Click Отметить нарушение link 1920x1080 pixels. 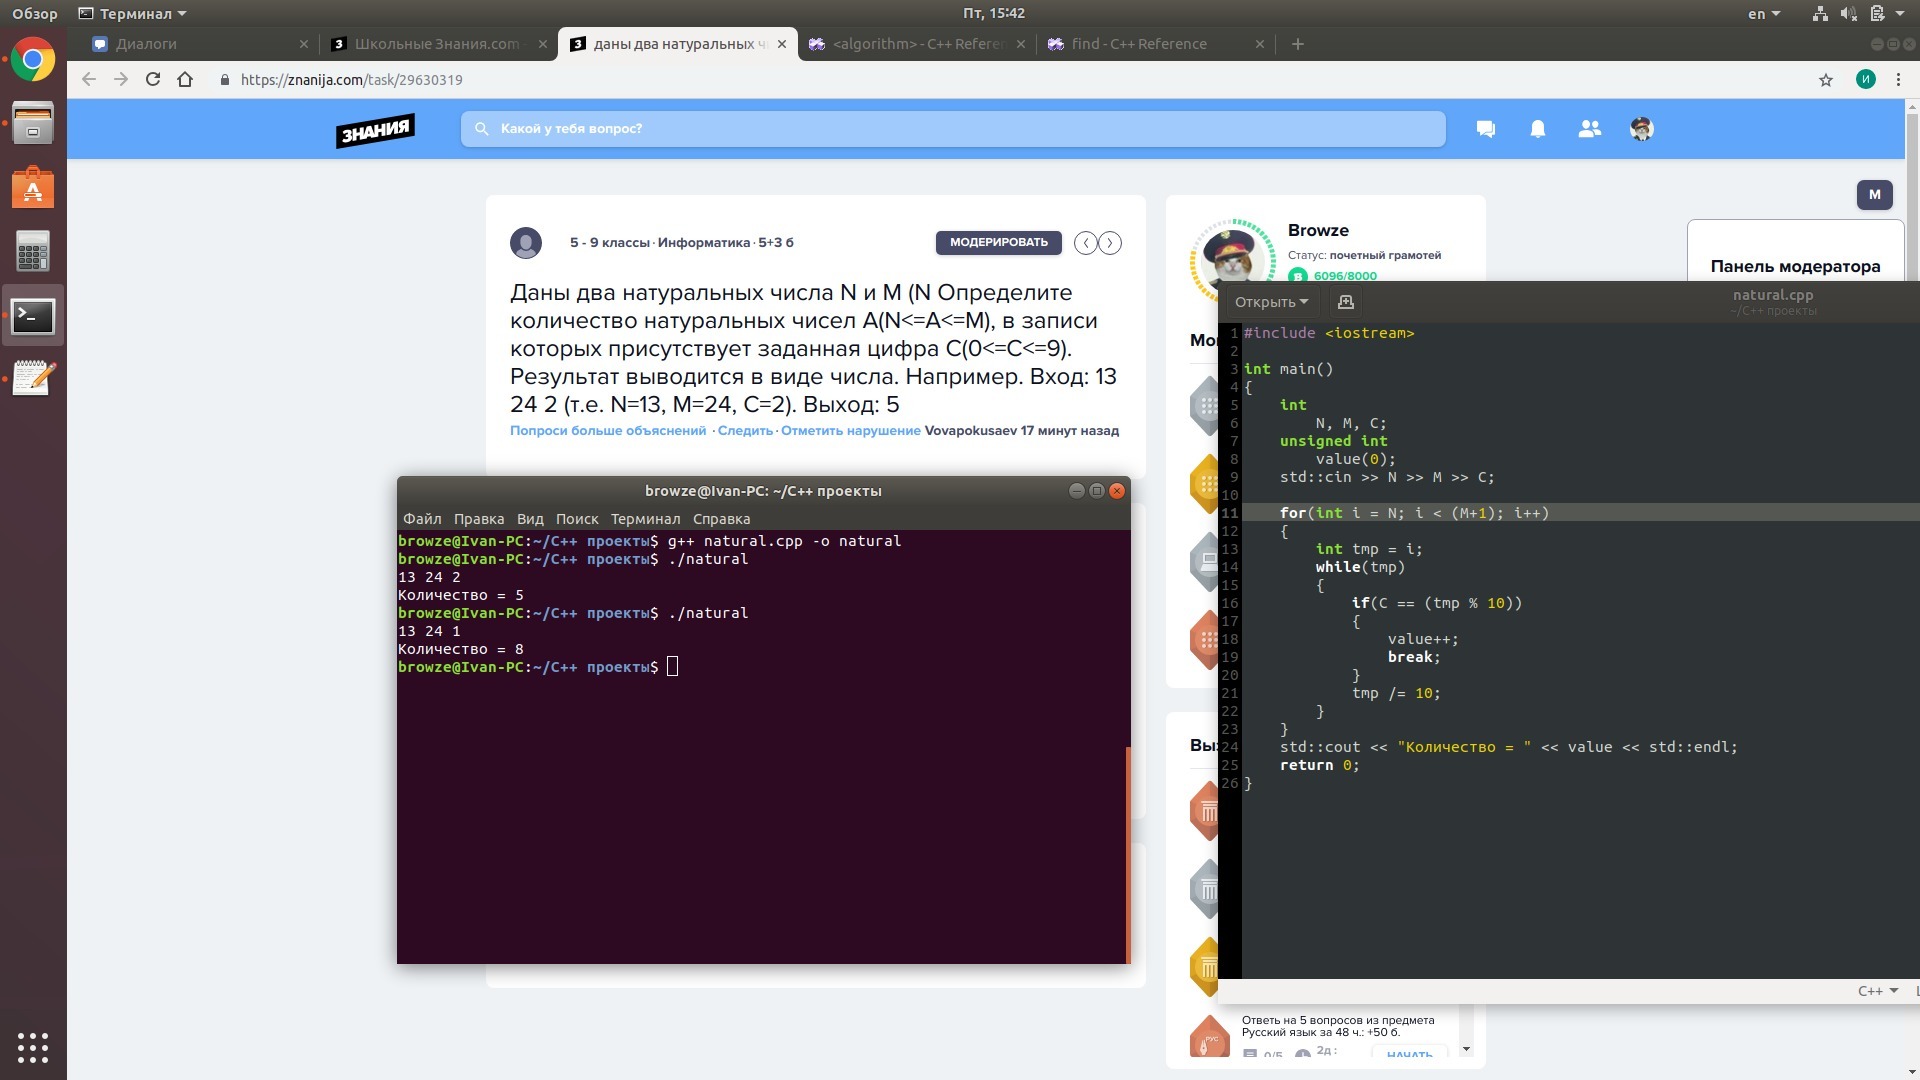click(x=850, y=431)
